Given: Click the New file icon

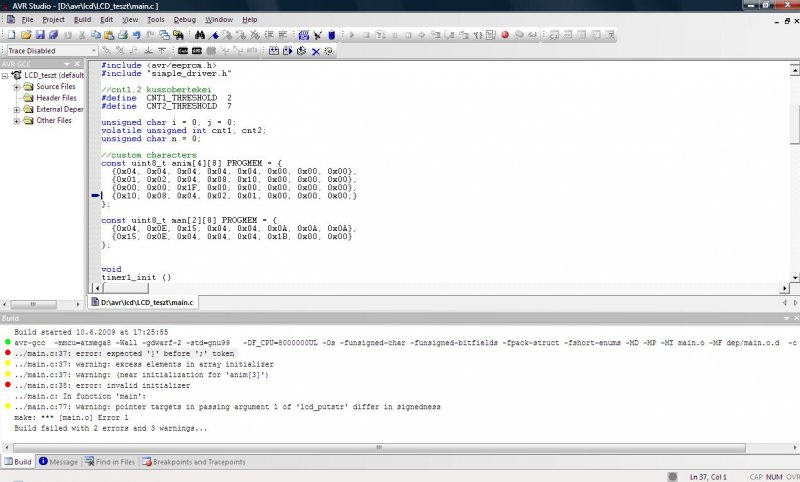Looking at the screenshot, I should (11, 35).
